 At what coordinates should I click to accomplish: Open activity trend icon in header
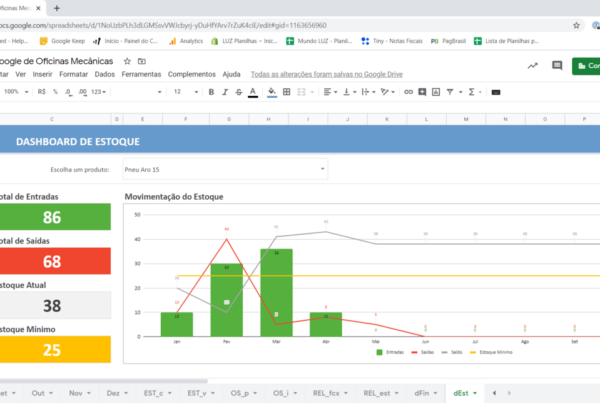tap(533, 66)
